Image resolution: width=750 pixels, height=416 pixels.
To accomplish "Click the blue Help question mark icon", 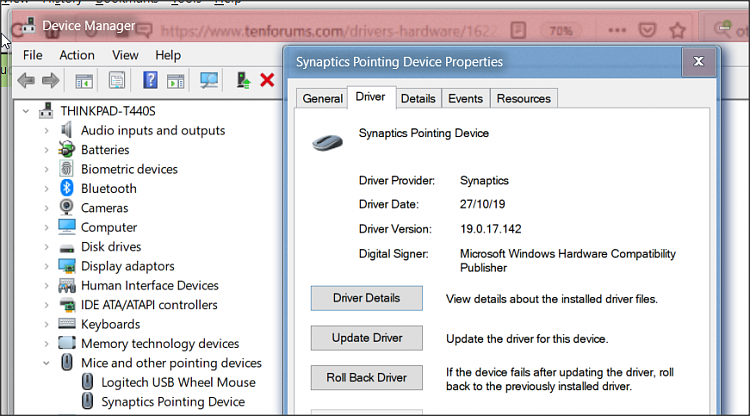I will 150,80.
